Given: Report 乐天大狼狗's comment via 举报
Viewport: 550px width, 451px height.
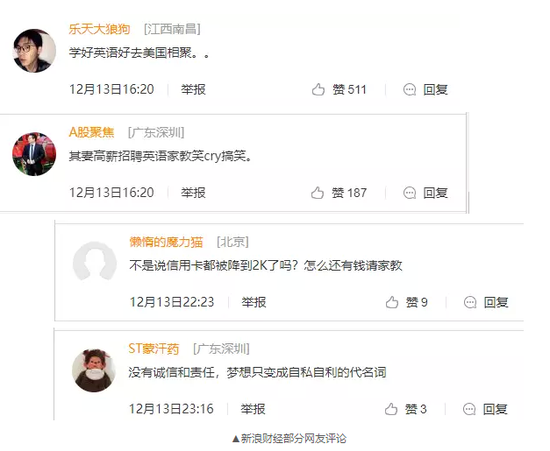Looking at the screenshot, I should point(193,89).
